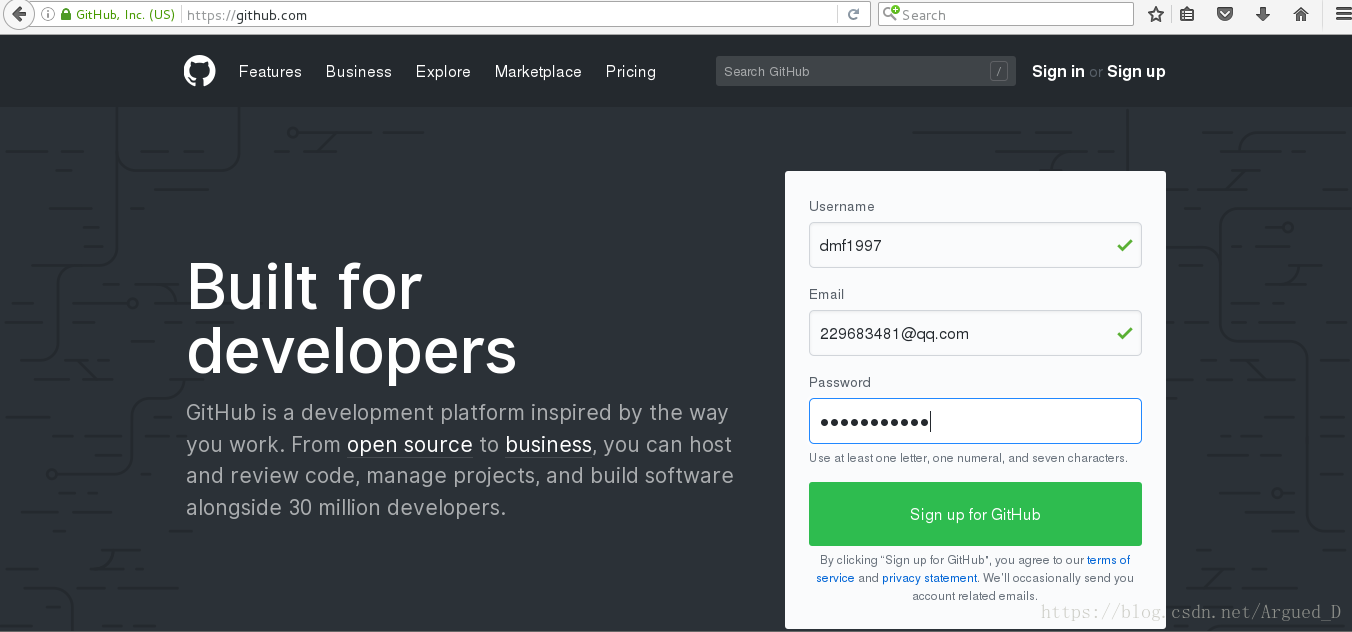This screenshot has width=1352, height=632.
Task: Click the Sign in link
Action: tap(1058, 71)
